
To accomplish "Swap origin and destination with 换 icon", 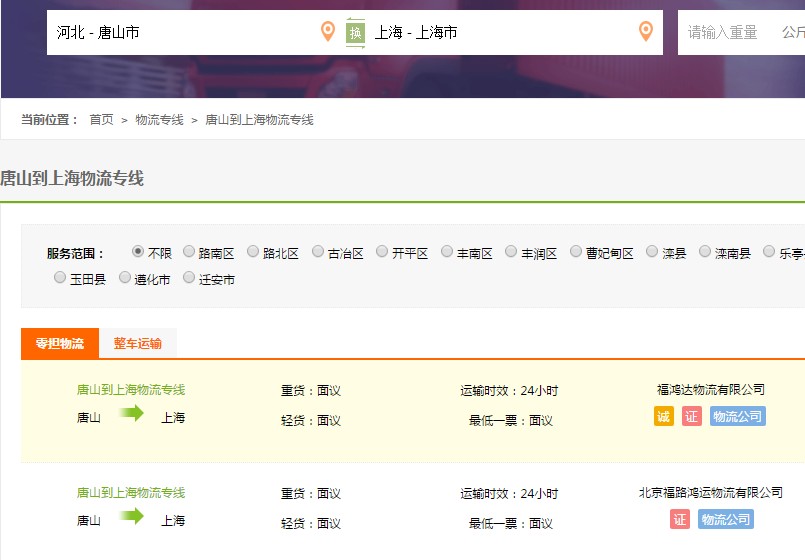I will (x=355, y=33).
